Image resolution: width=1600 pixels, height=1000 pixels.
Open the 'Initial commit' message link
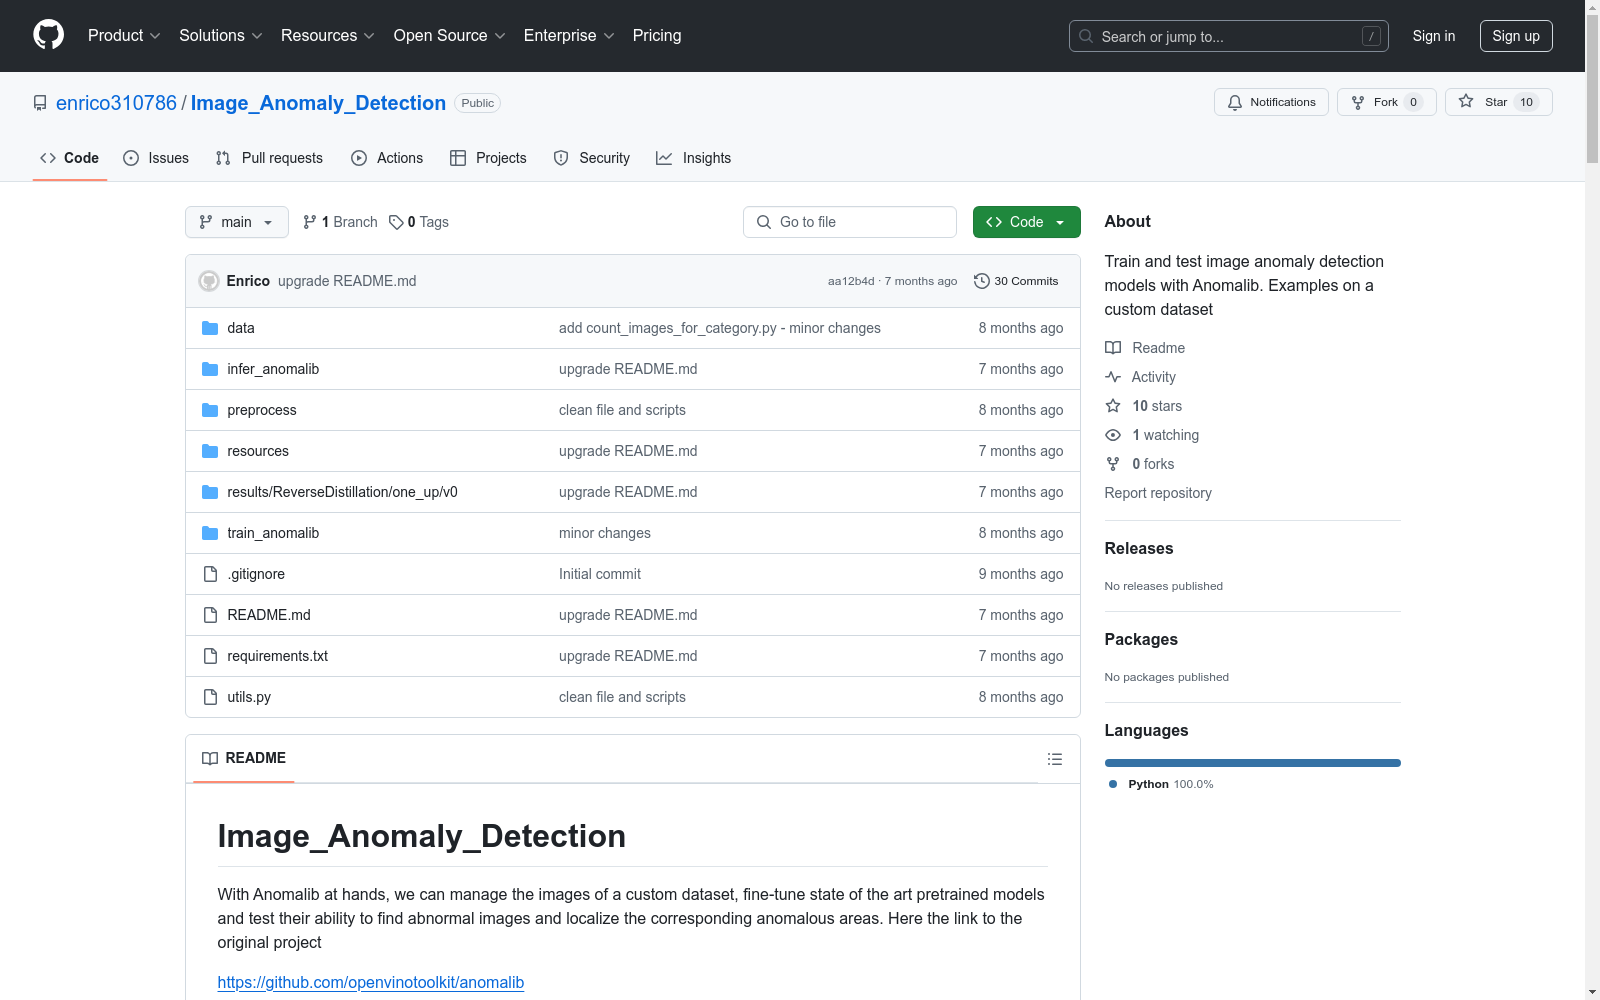pyautogui.click(x=600, y=574)
